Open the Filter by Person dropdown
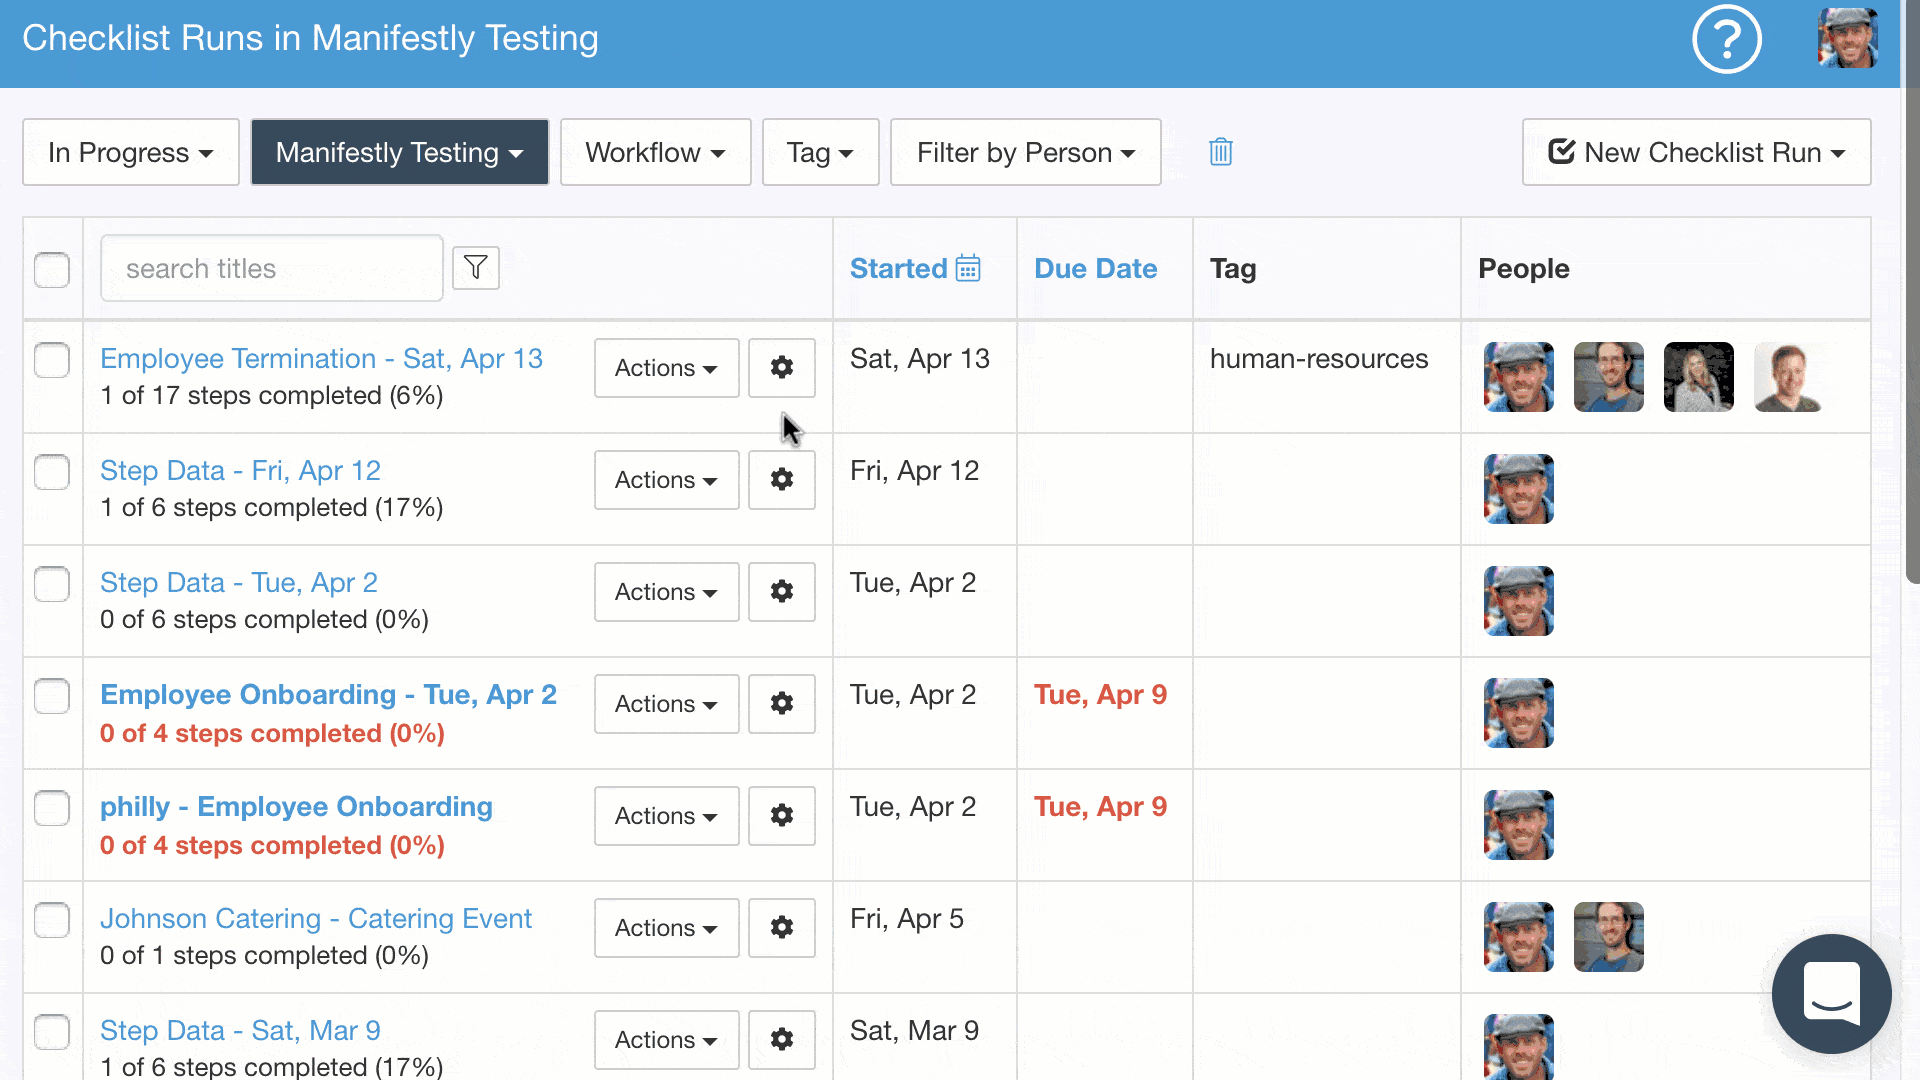Image resolution: width=1920 pixels, height=1080 pixels. click(x=1026, y=152)
